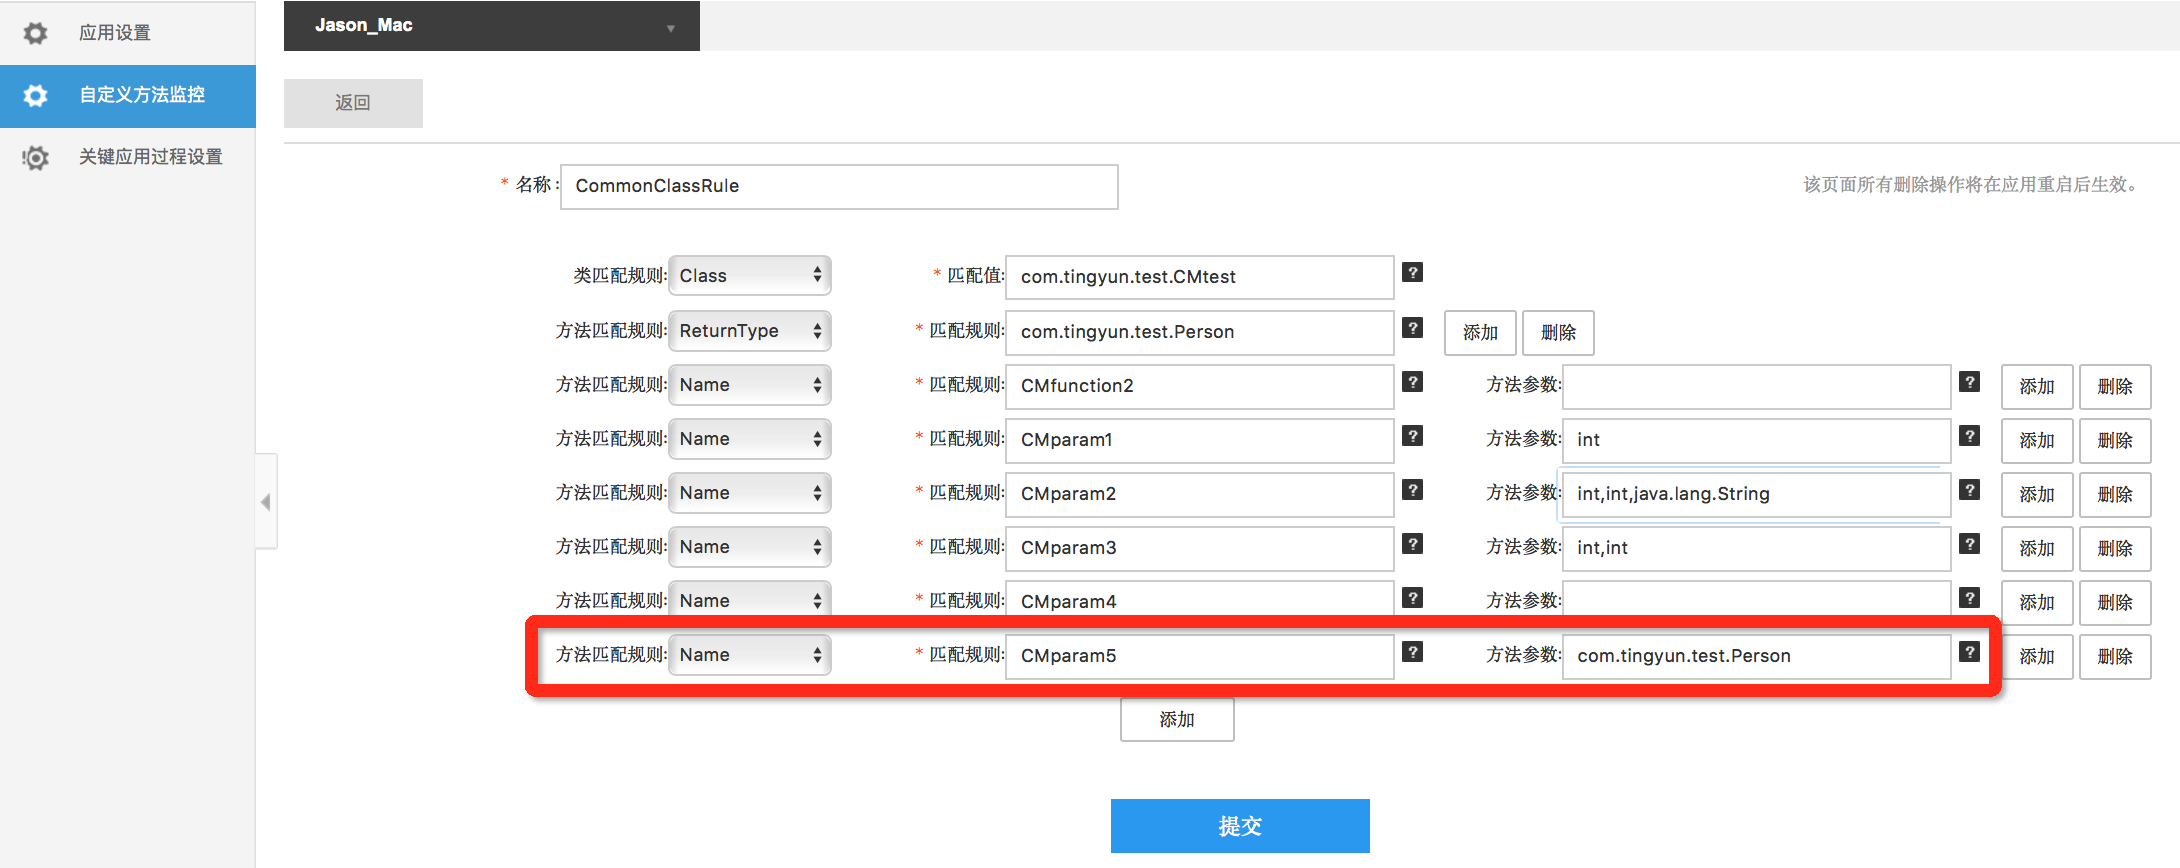The height and width of the screenshot is (868, 2180).
Task: Click the 添加 button below the rules list
Action: tap(1176, 720)
